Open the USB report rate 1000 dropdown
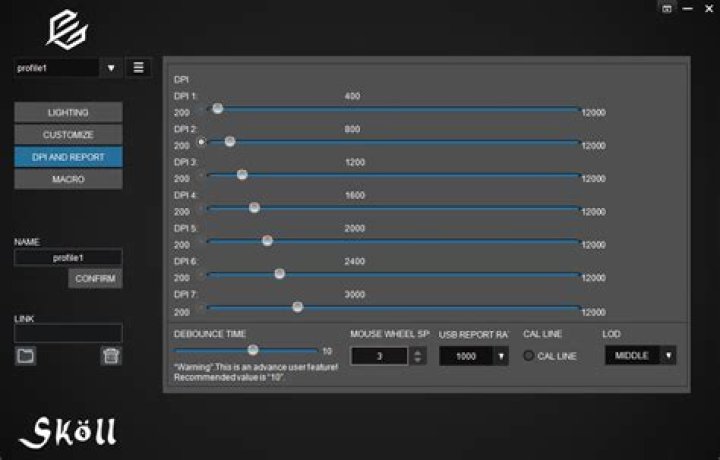720x460 pixels. click(501, 356)
